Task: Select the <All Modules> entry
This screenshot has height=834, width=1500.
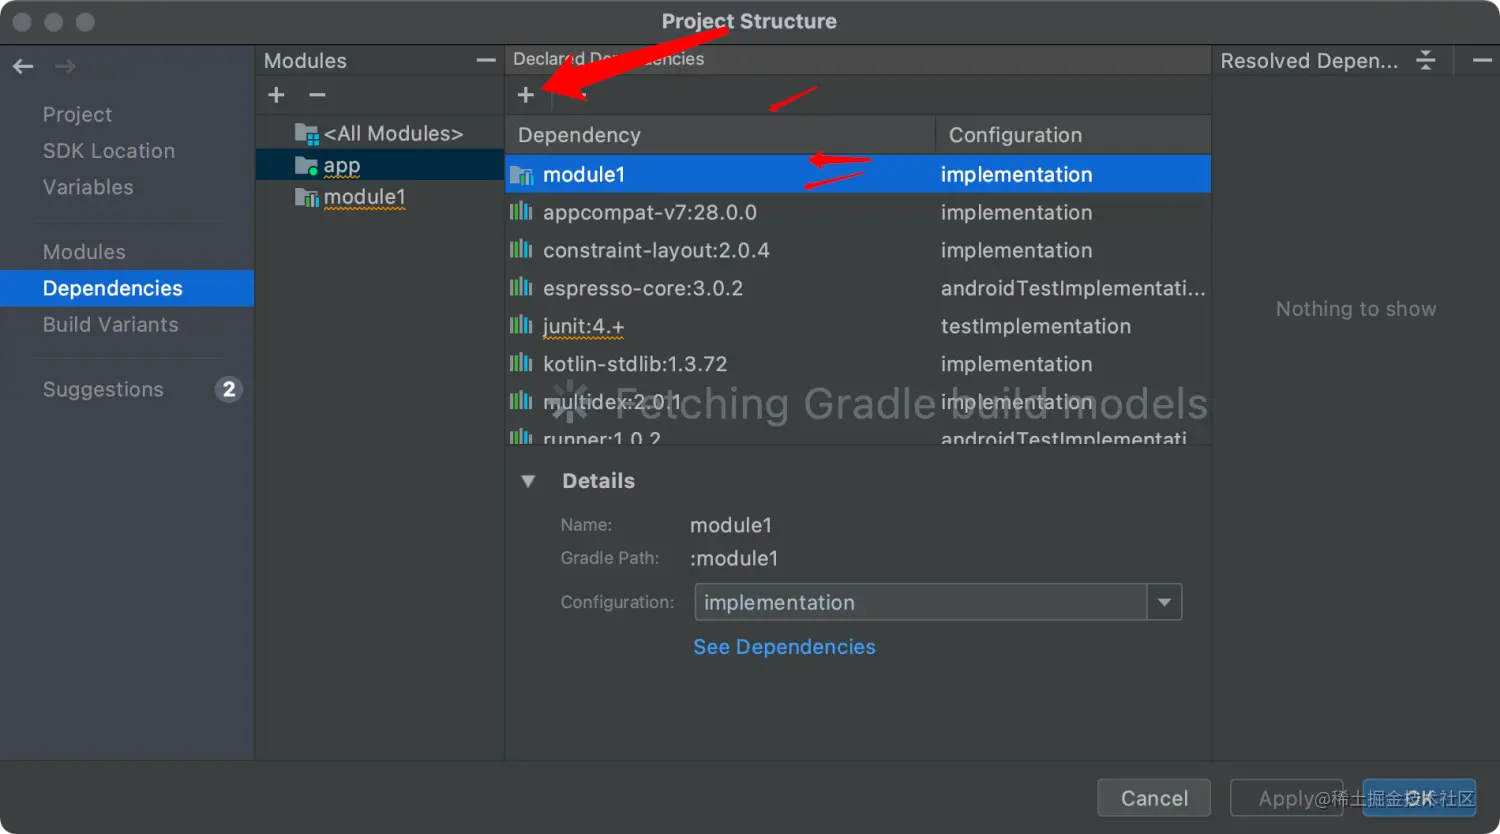Action: click(380, 133)
